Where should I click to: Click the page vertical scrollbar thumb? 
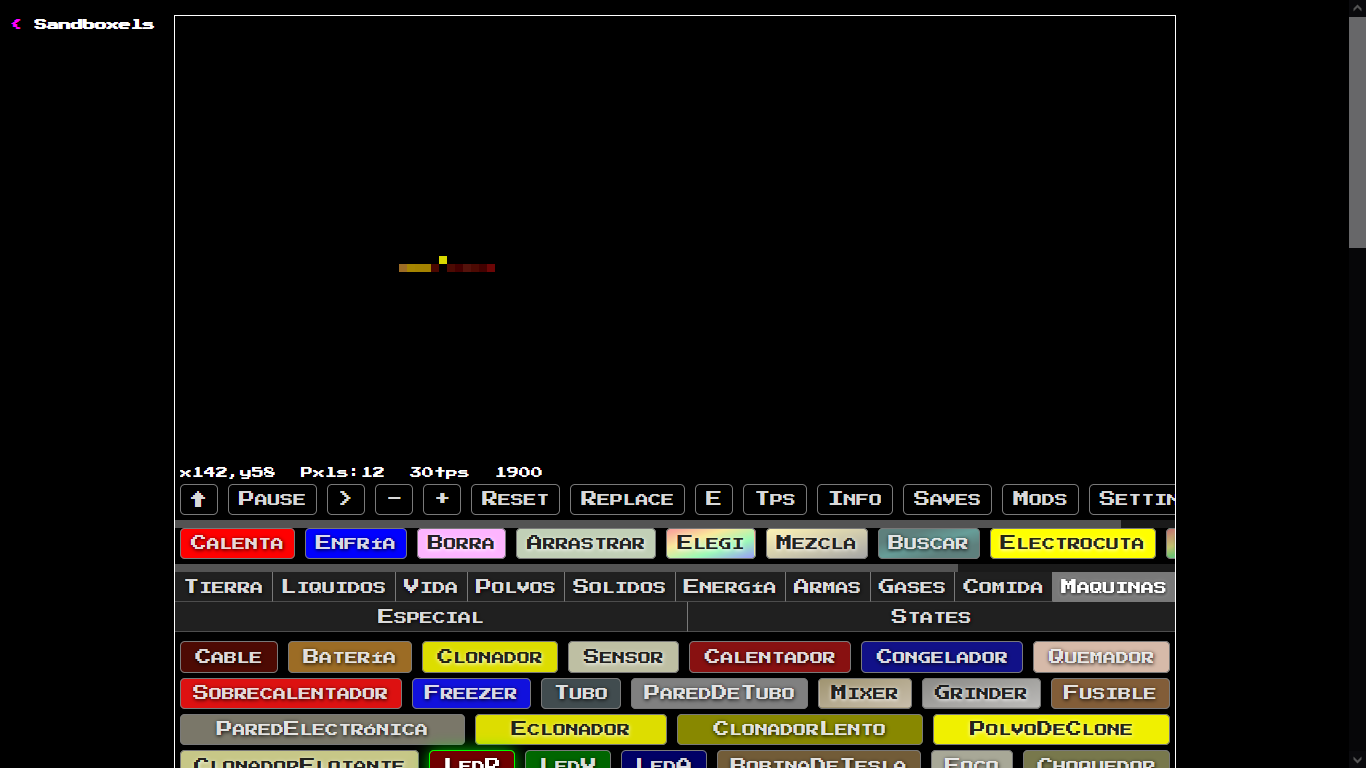(x=1357, y=132)
